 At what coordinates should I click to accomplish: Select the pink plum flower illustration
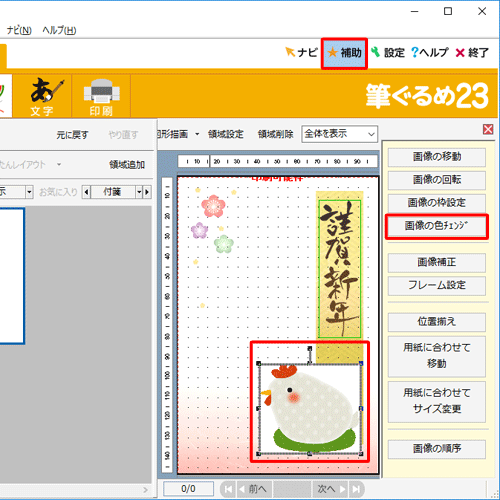click(213, 206)
